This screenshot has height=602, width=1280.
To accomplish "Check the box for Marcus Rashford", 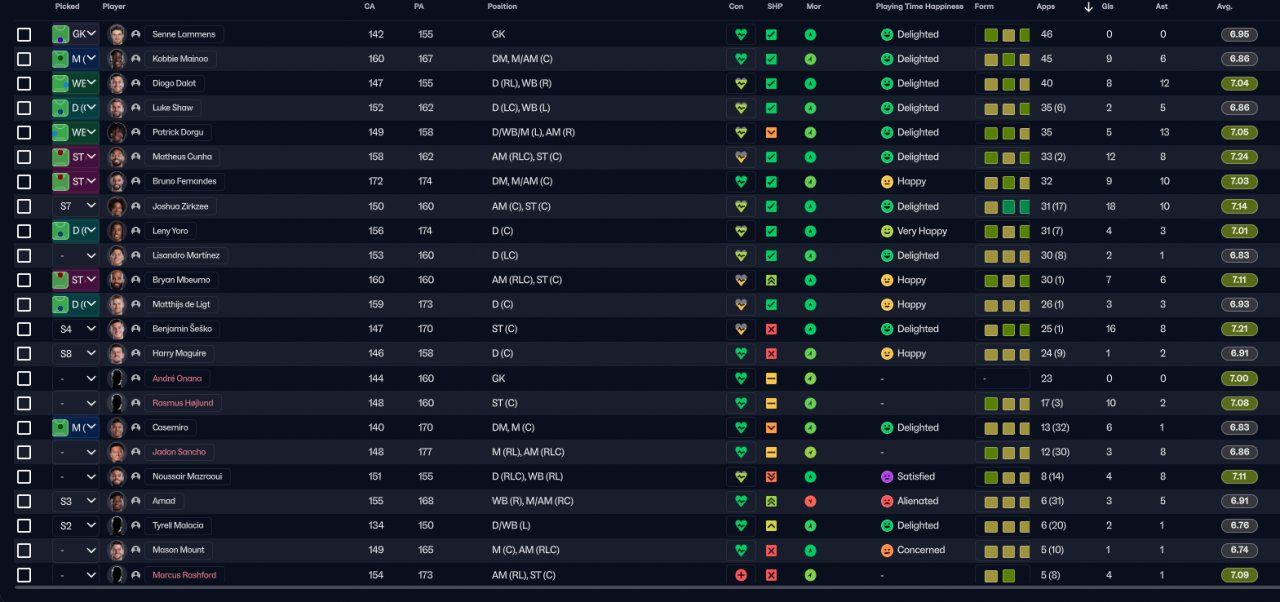I will coord(24,575).
